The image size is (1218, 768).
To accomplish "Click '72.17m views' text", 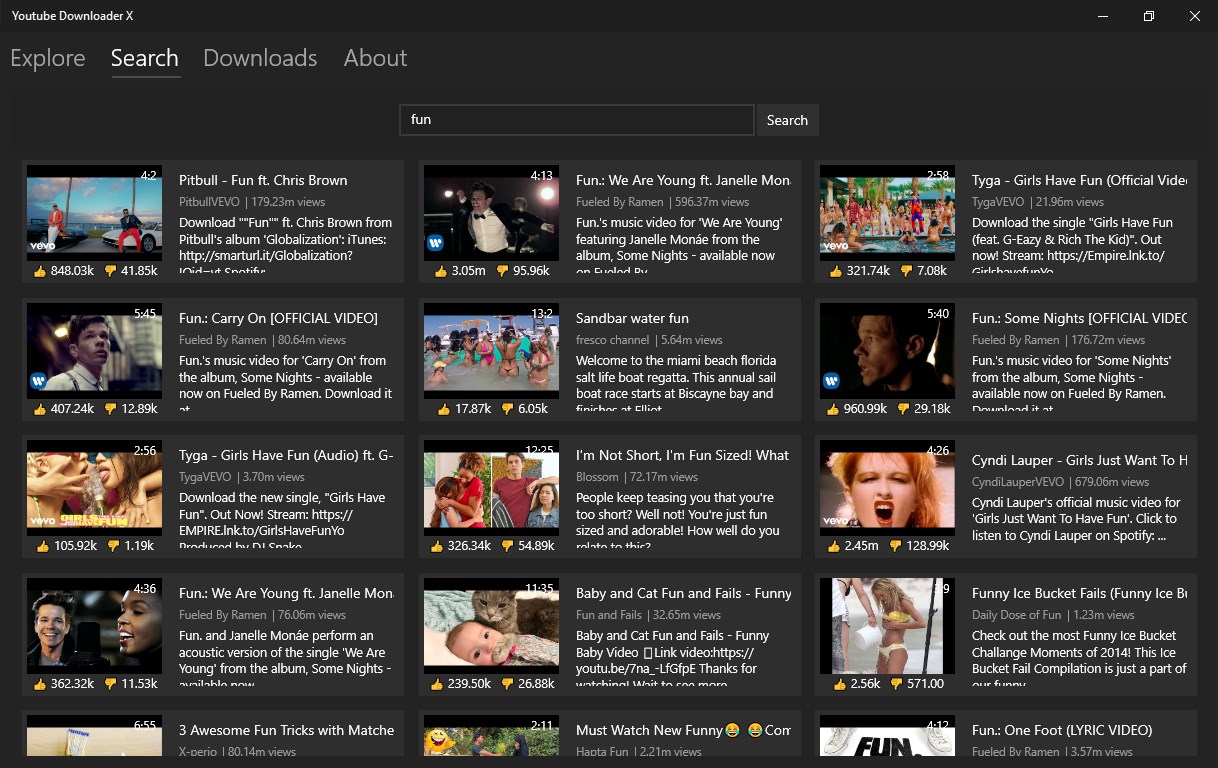I will coord(663,477).
